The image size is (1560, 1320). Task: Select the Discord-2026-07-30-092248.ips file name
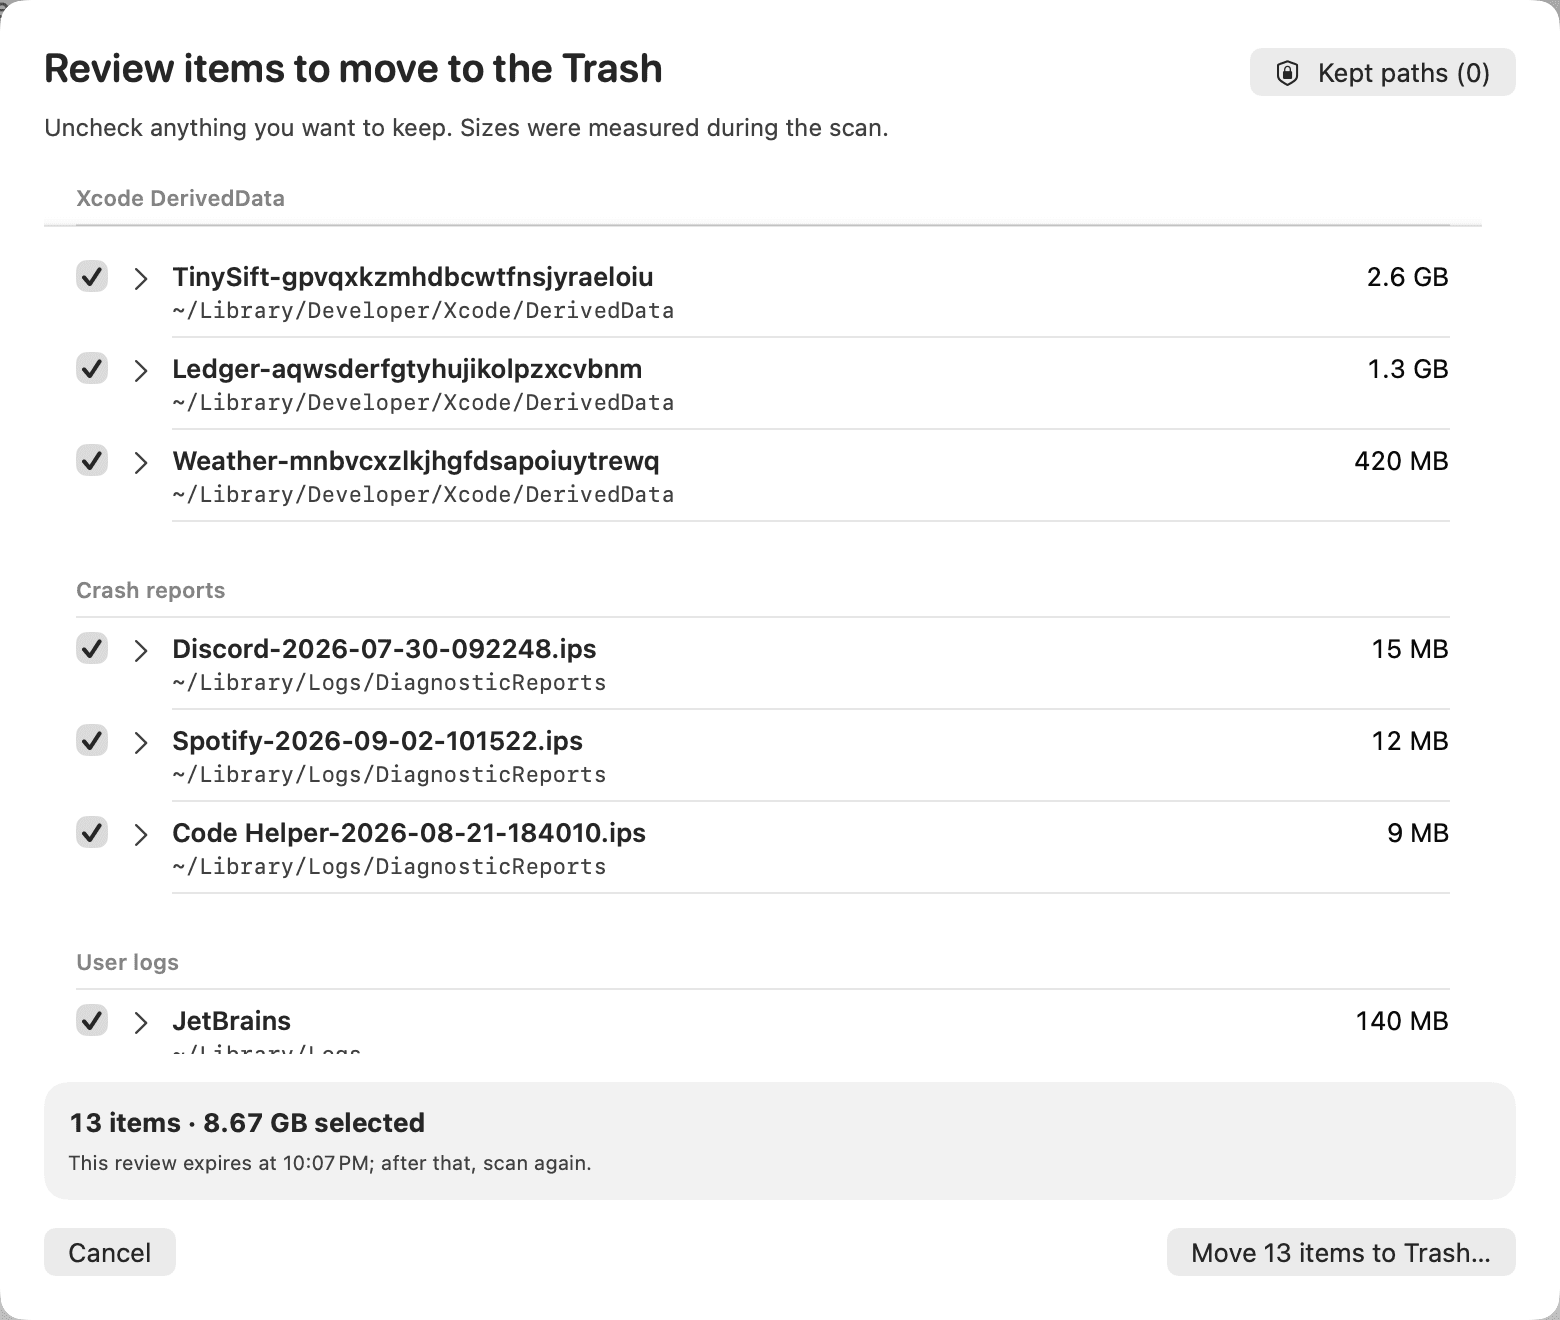[x=384, y=649]
